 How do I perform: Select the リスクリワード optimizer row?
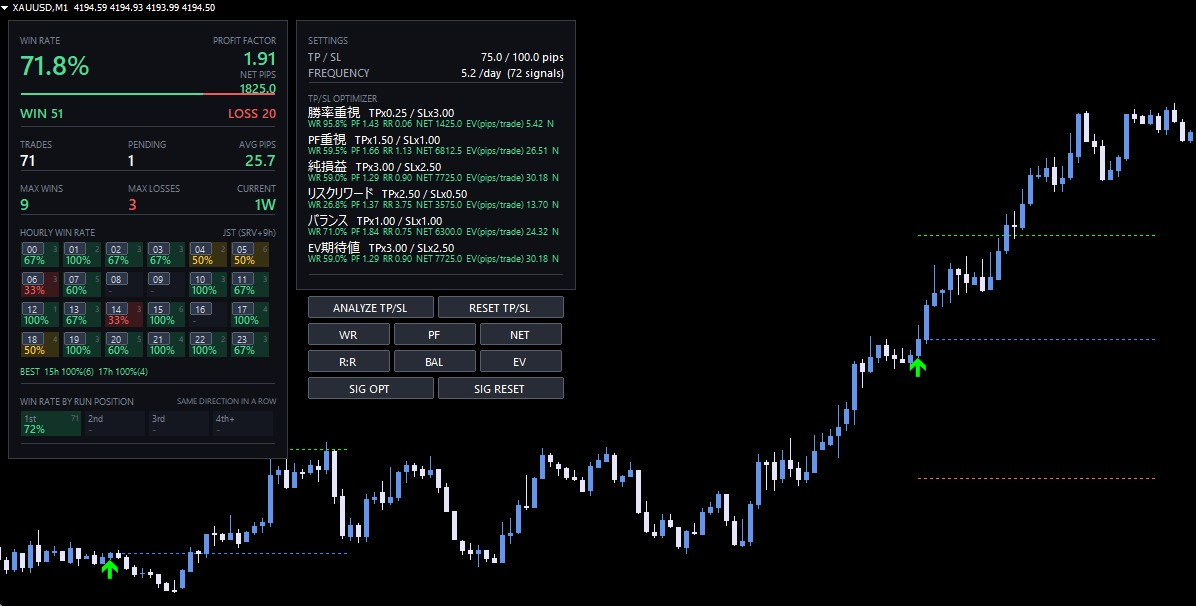coord(433,198)
